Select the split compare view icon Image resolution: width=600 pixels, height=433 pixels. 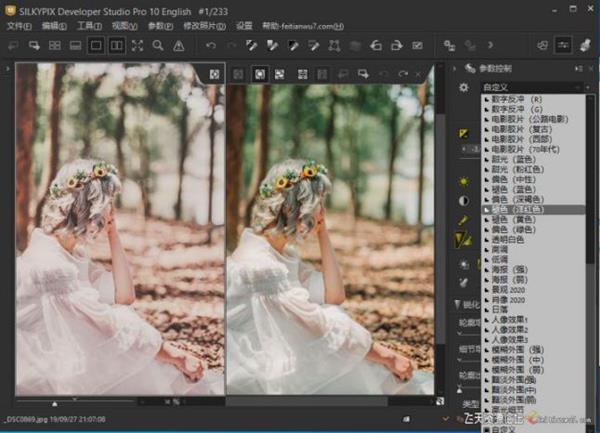pyautogui.click(x=117, y=46)
